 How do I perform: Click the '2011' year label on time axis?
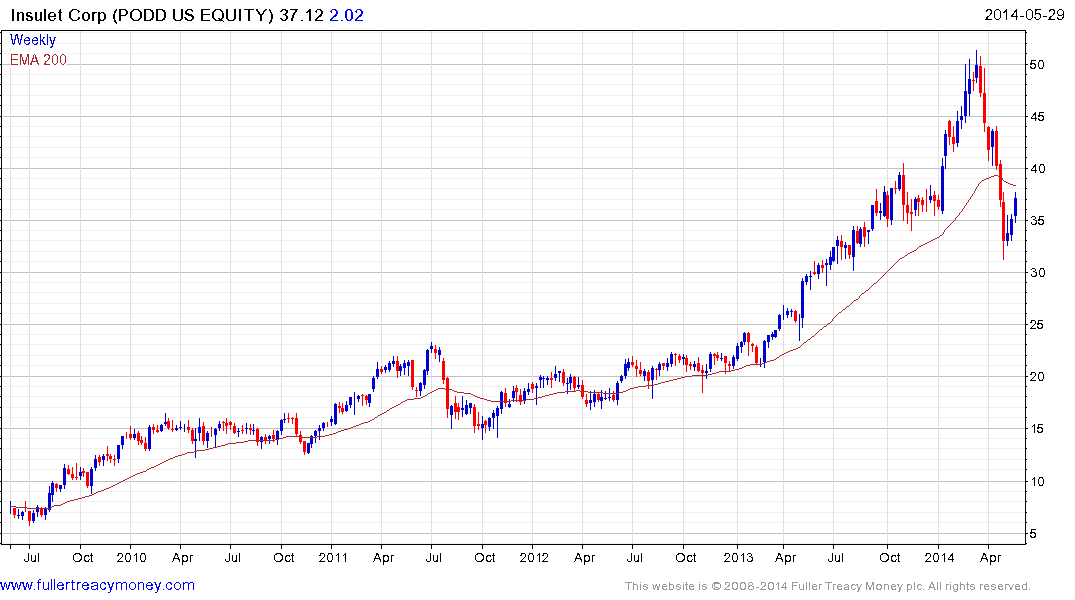(x=333, y=557)
